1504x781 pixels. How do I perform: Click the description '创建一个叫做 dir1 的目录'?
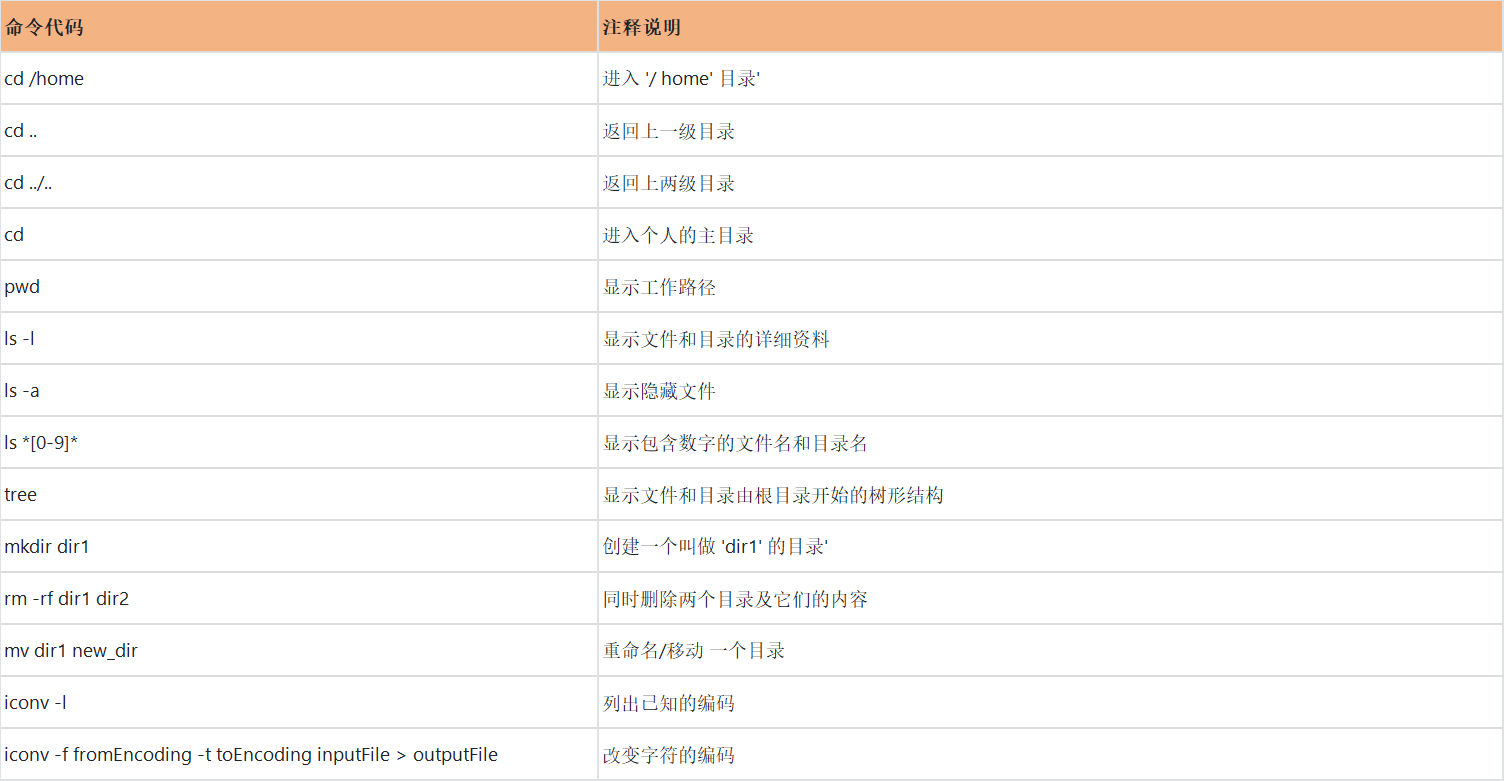pos(716,547)
